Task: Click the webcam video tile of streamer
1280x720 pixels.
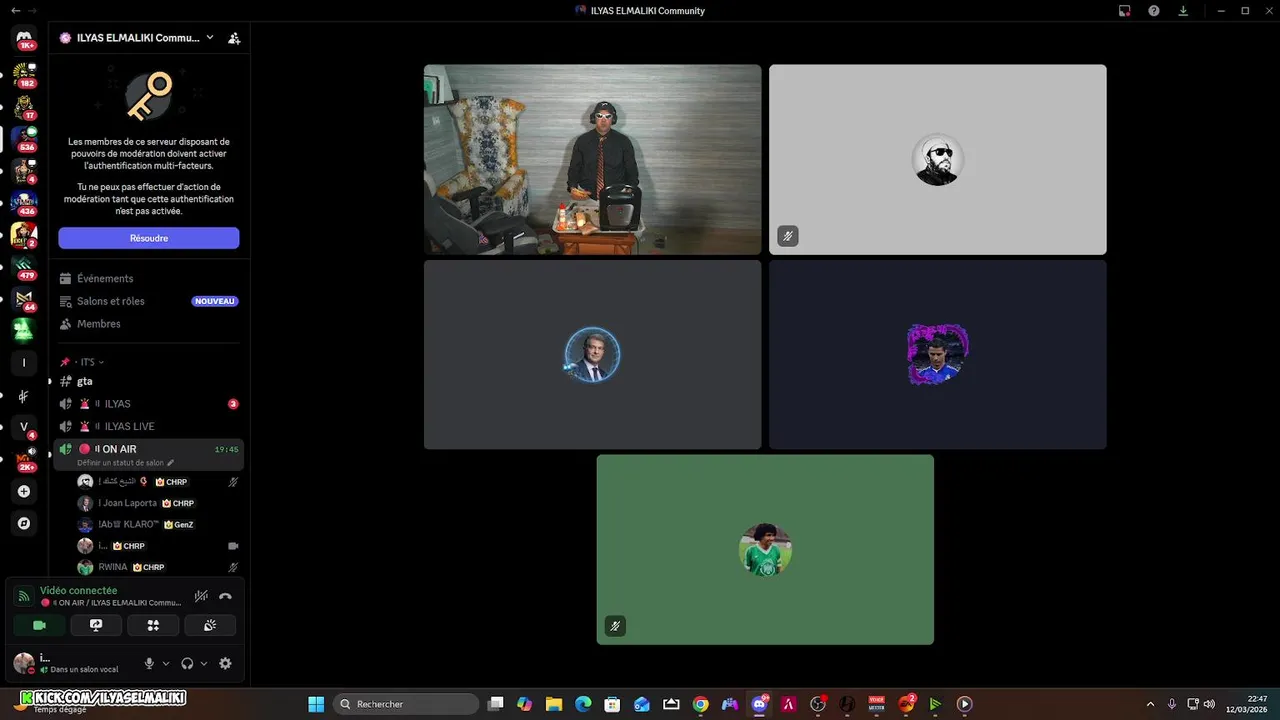Action: tap(592, 160)
